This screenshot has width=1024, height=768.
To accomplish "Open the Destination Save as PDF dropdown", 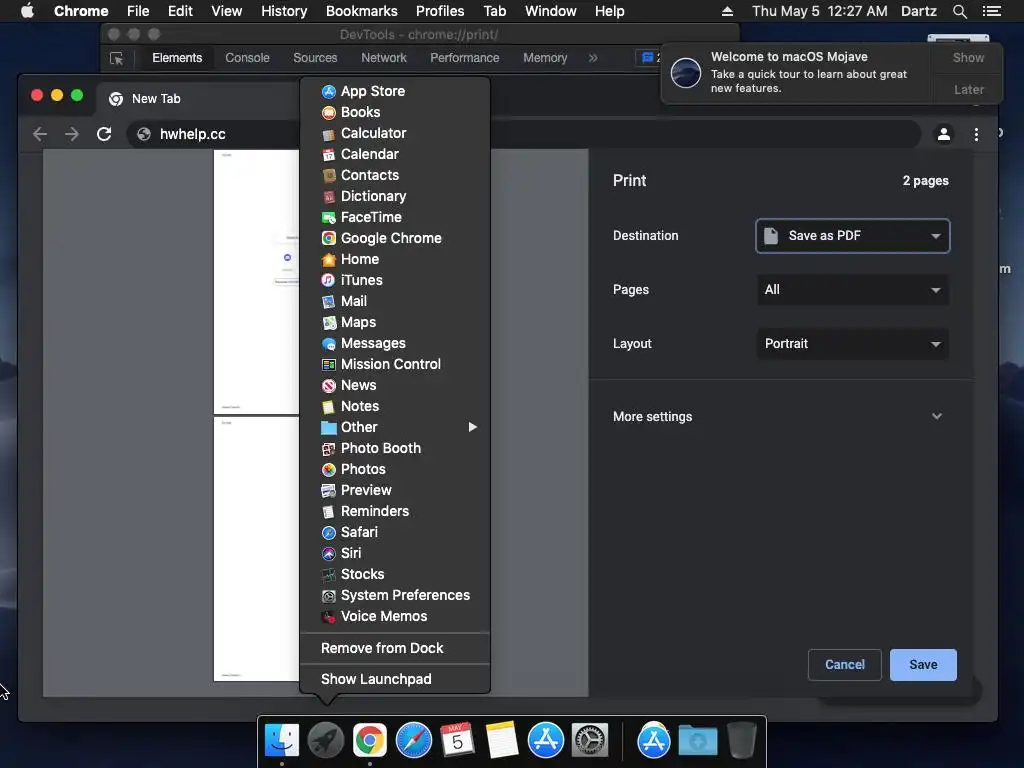I will 852,236.
